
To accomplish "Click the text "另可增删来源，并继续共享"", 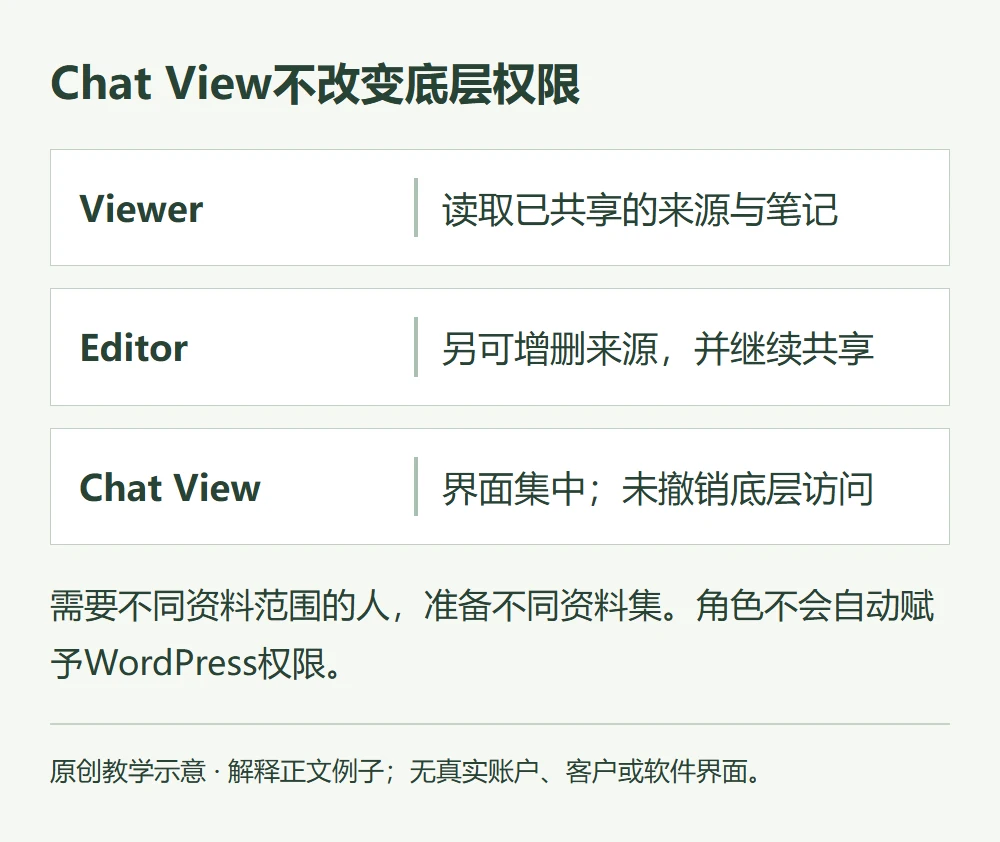I will pos(658,348).
